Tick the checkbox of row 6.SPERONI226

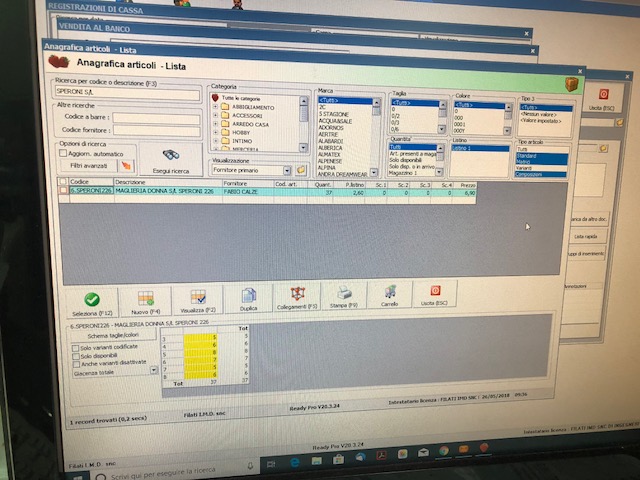point(63,190)
